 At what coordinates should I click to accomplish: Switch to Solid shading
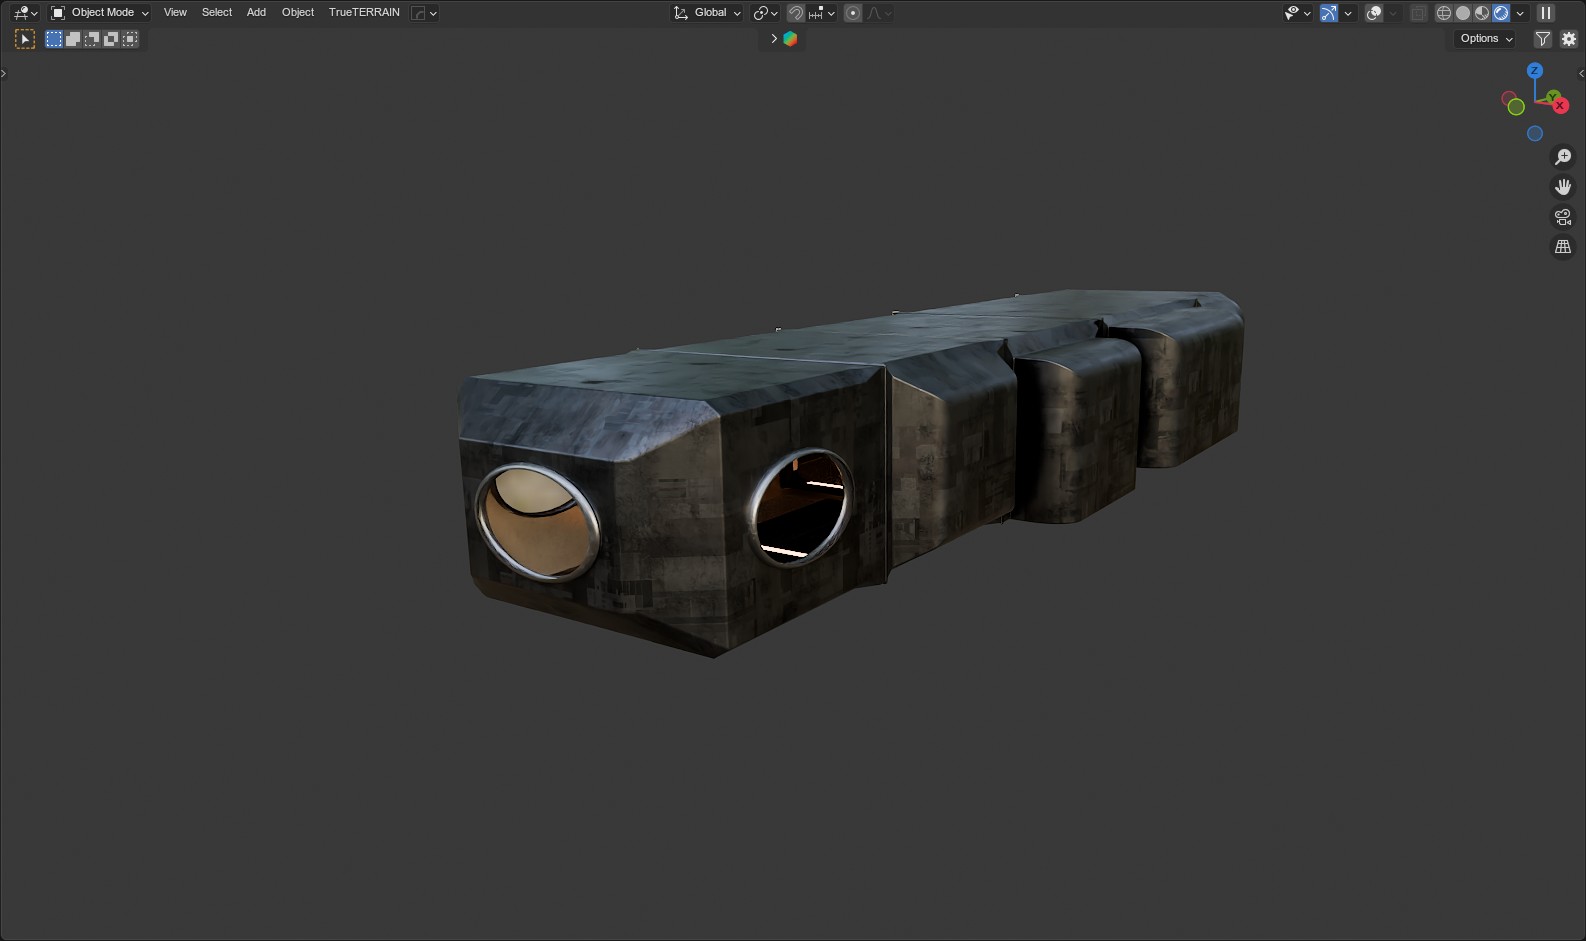click(1463, 13)
